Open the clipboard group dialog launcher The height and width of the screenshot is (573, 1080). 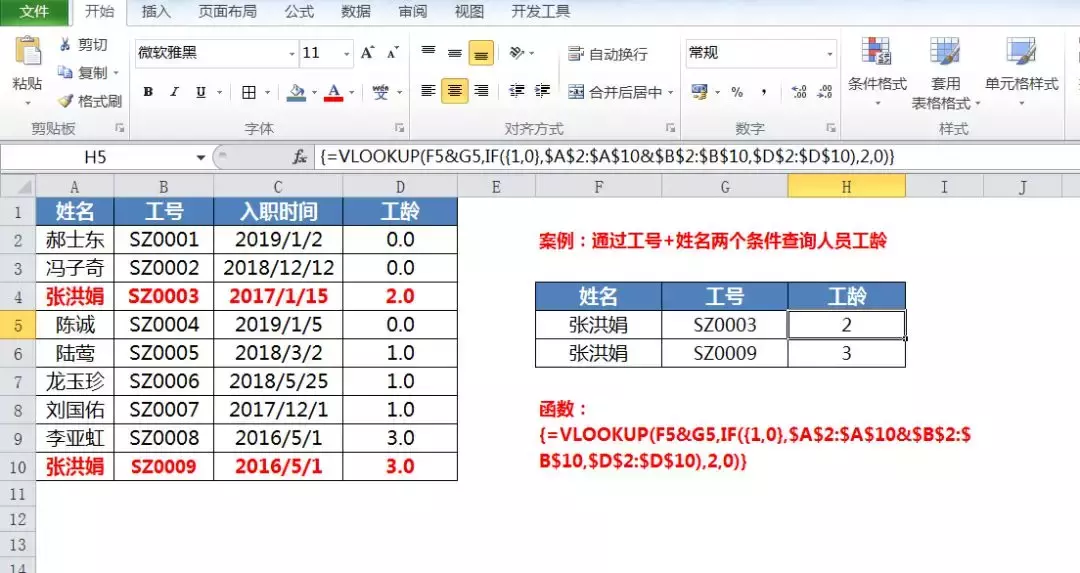(120, 128)
